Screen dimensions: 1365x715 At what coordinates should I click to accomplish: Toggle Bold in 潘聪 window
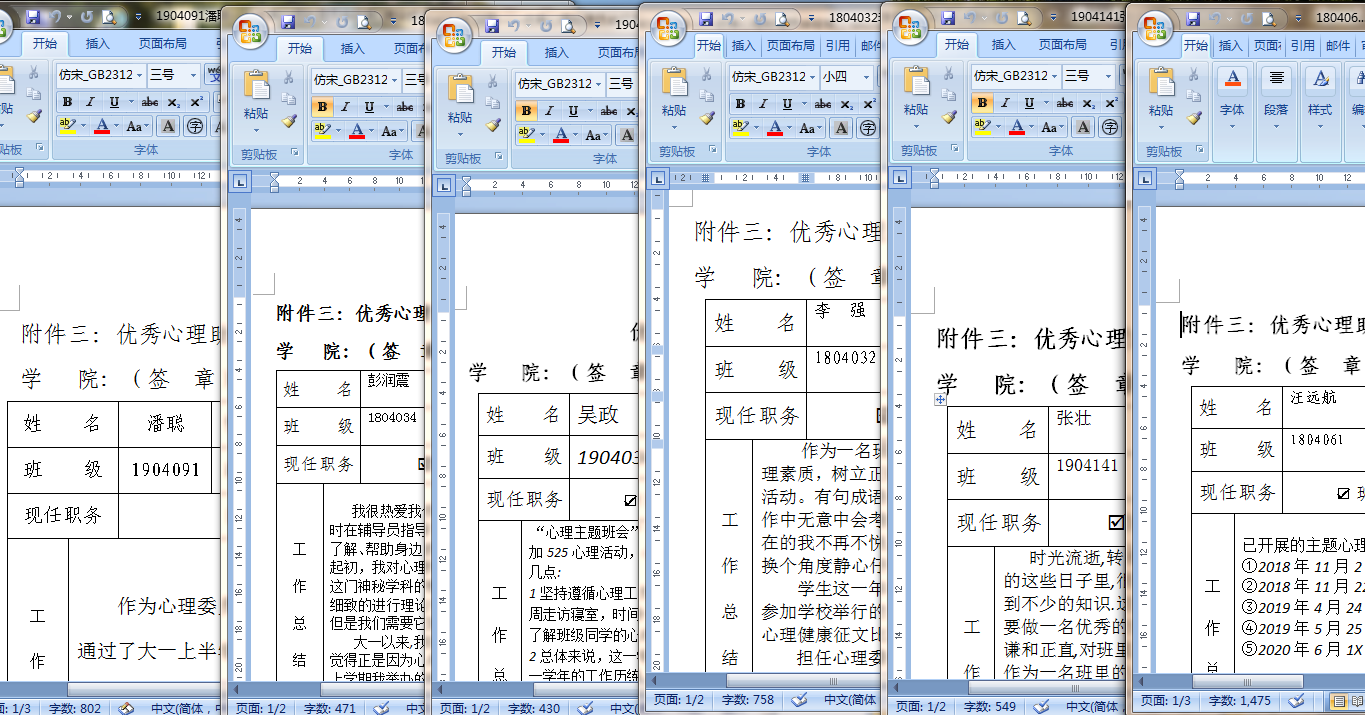[x=68, y=102]
